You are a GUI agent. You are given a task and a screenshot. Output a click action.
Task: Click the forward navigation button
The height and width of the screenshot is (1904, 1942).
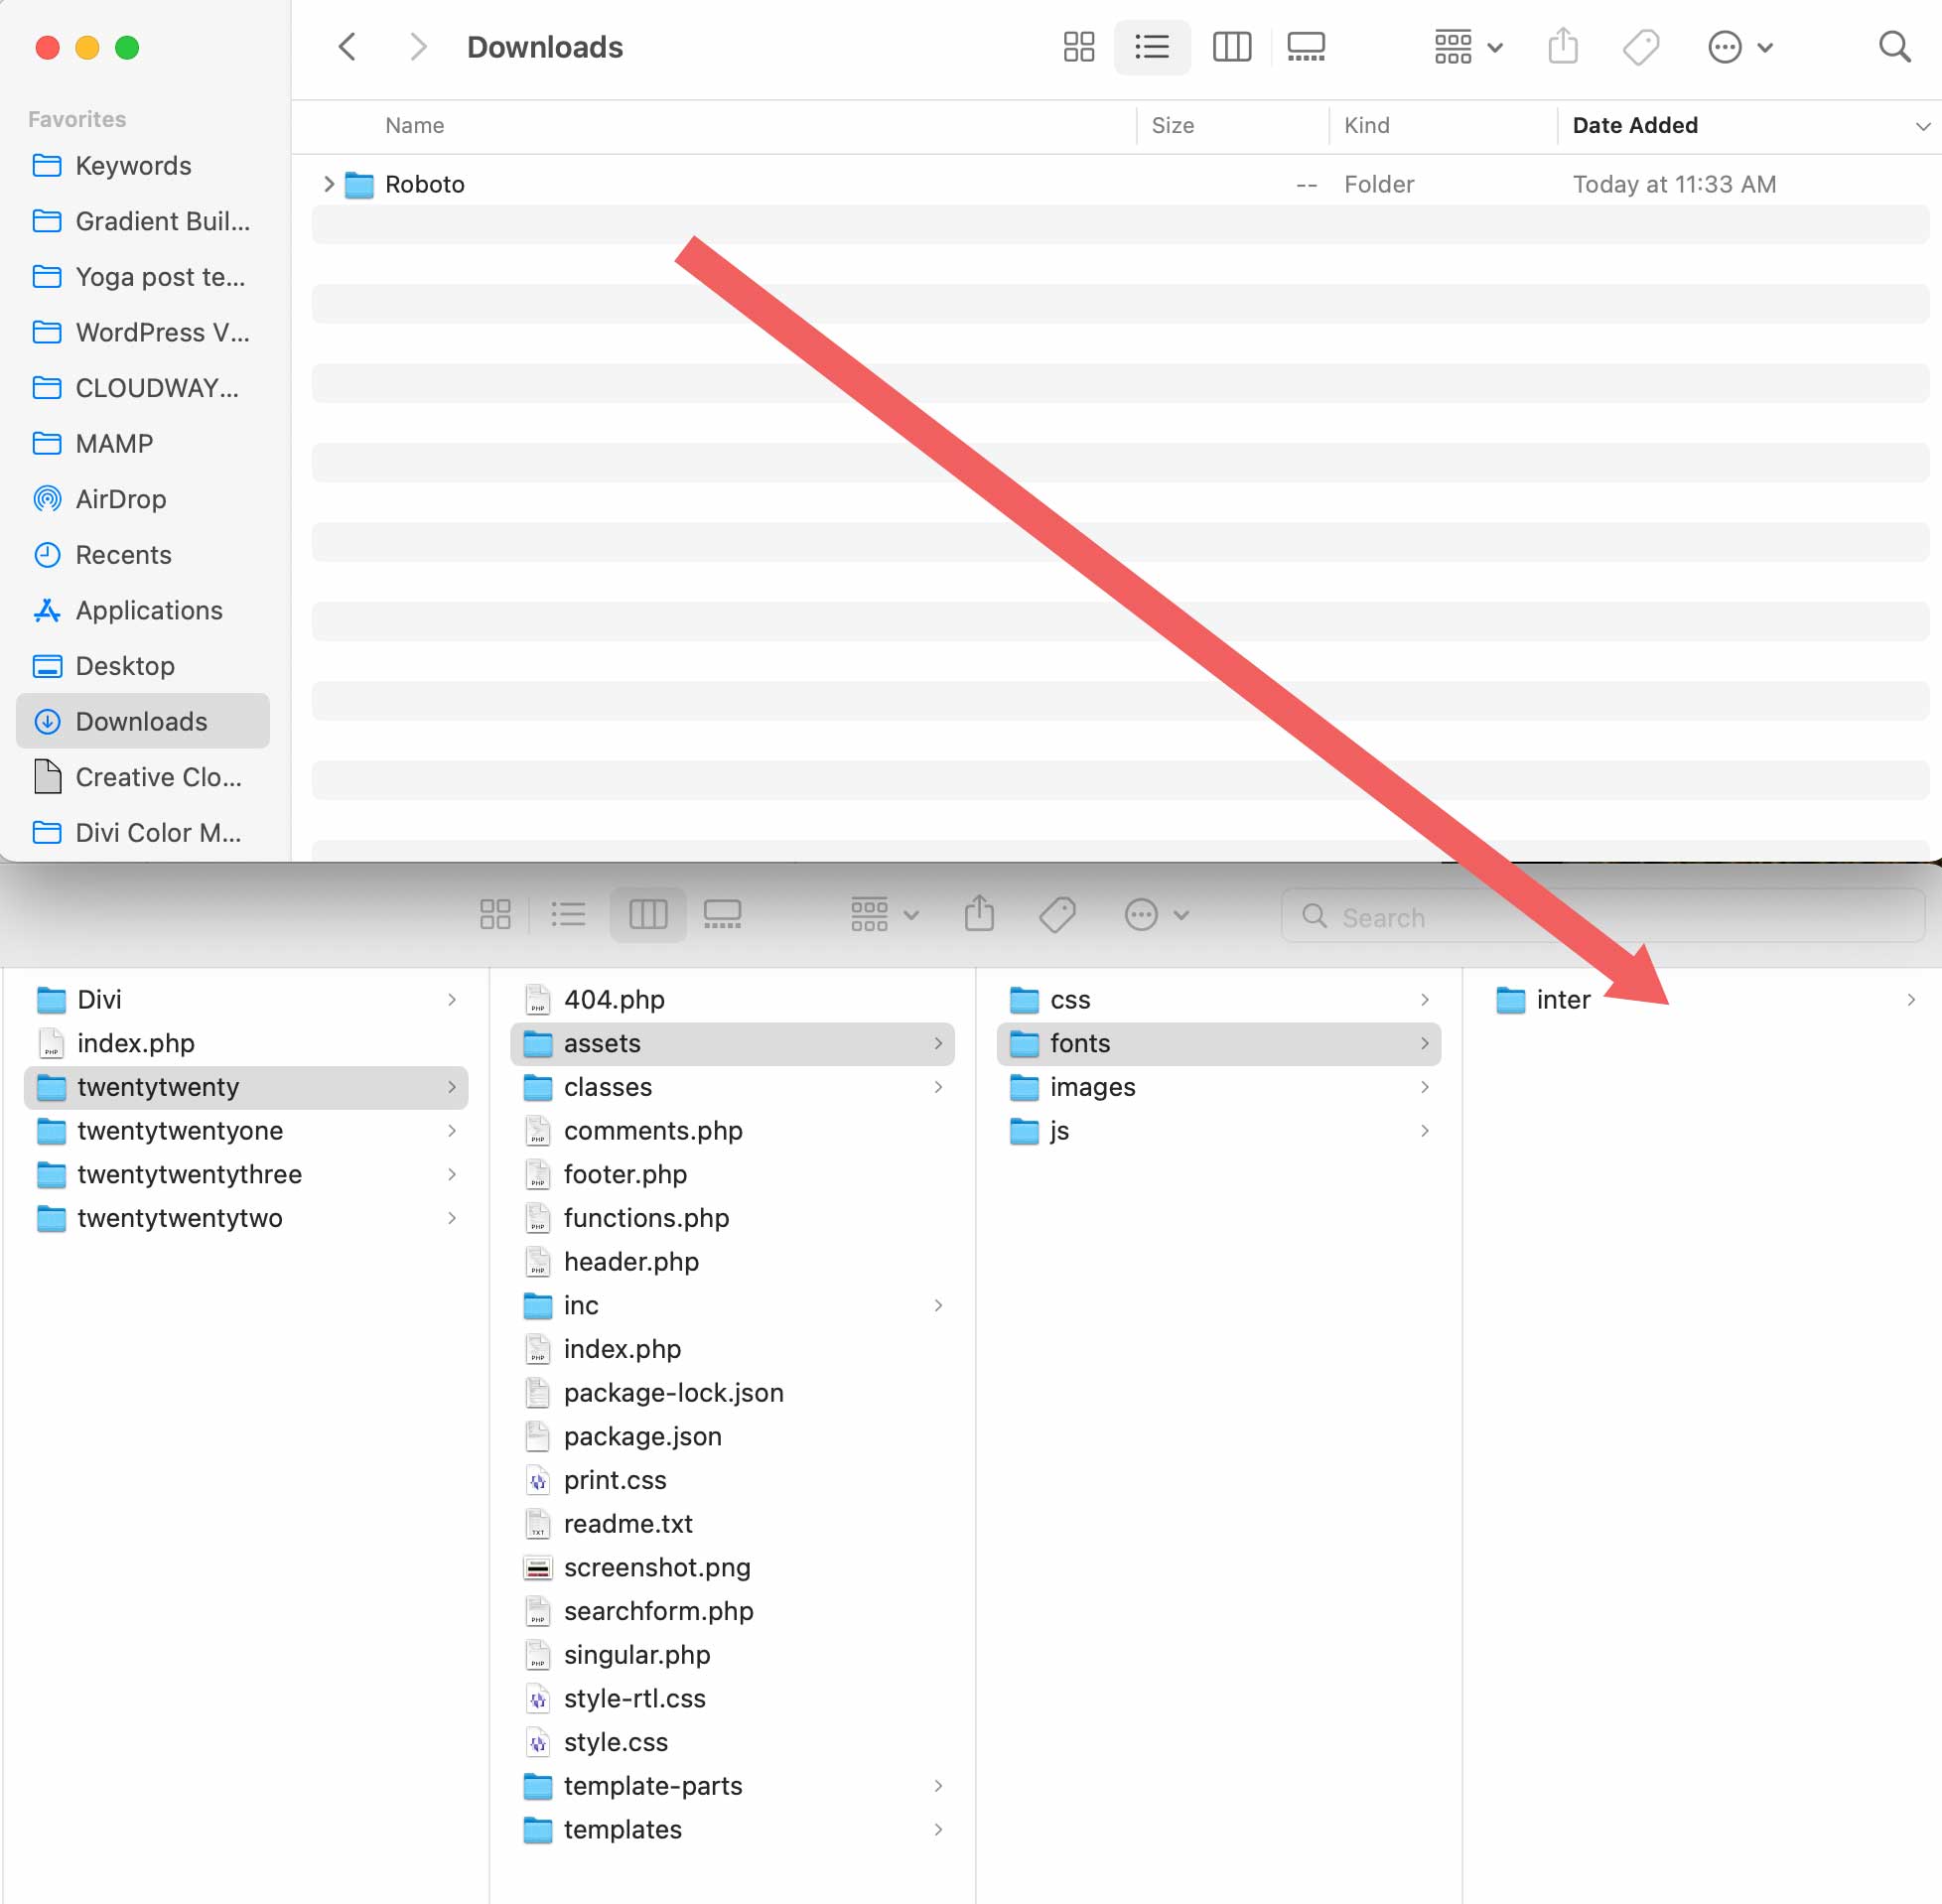coord(417,47)
